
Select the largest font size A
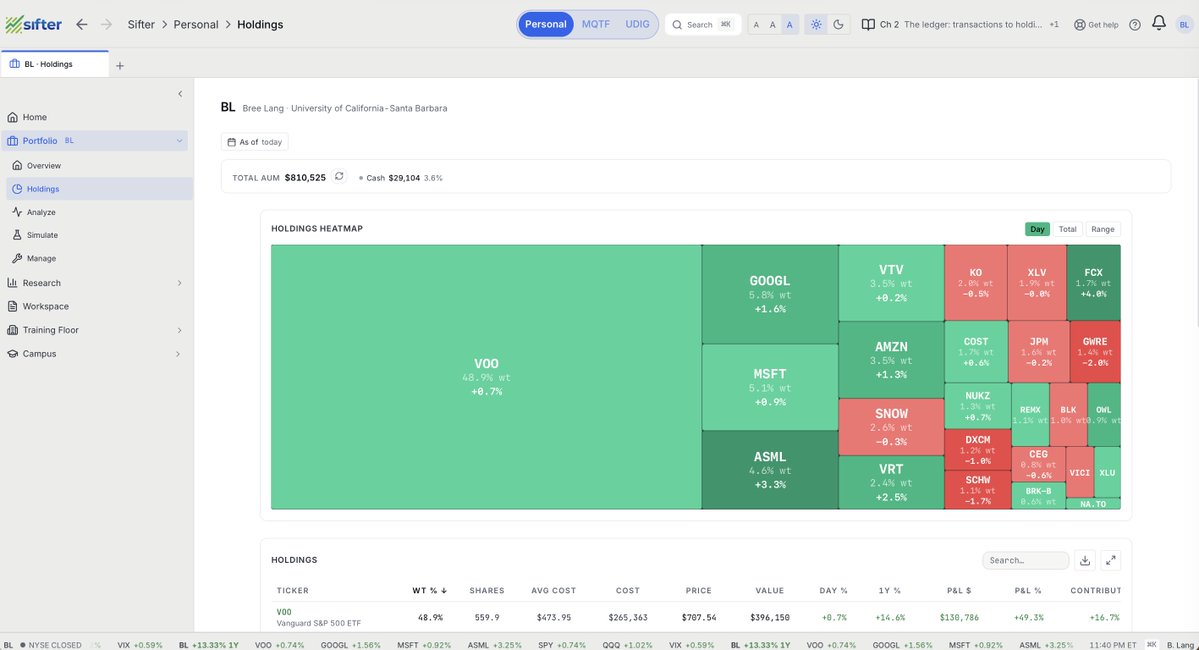pyautogui.click(x=789, y=24)
